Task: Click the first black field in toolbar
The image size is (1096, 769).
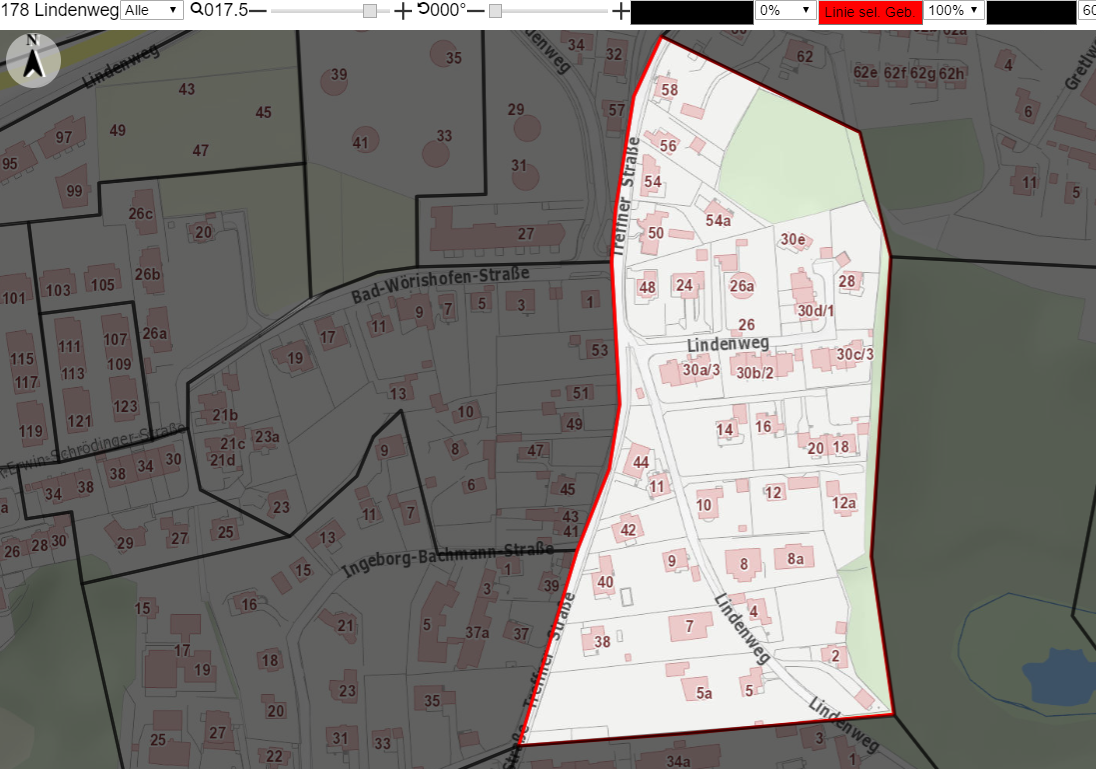Action: (x=692, y=12)
